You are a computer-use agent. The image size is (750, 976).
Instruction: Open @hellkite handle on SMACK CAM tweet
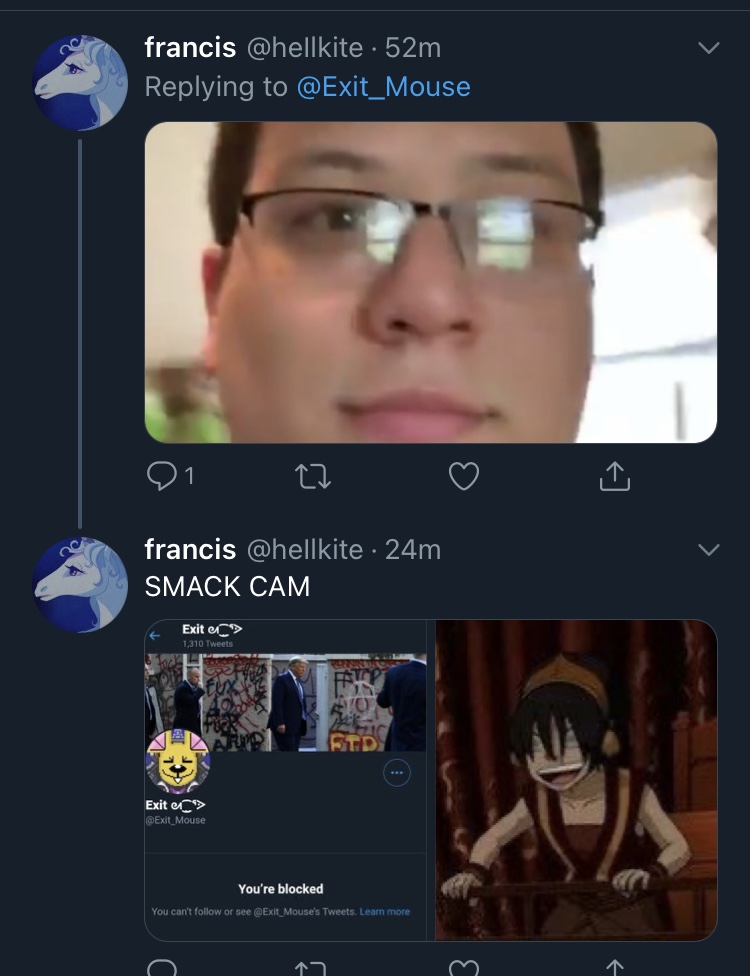(x=305, y=550)
